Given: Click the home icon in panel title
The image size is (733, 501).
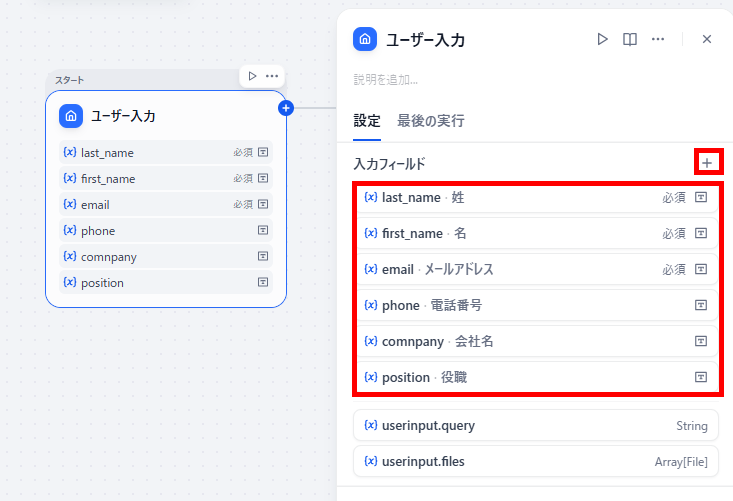Looking at the screenshot, I should click(365, 39).
